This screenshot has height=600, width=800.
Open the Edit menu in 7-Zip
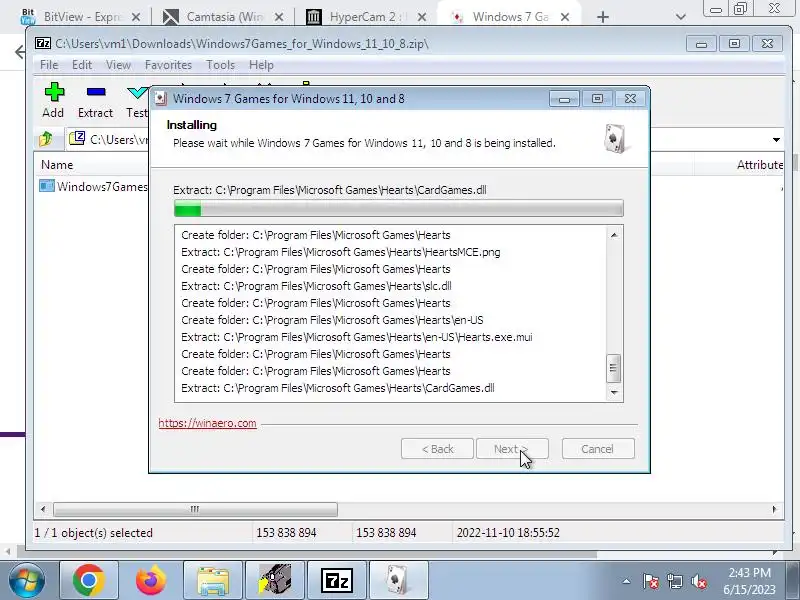tap(82, 65)
